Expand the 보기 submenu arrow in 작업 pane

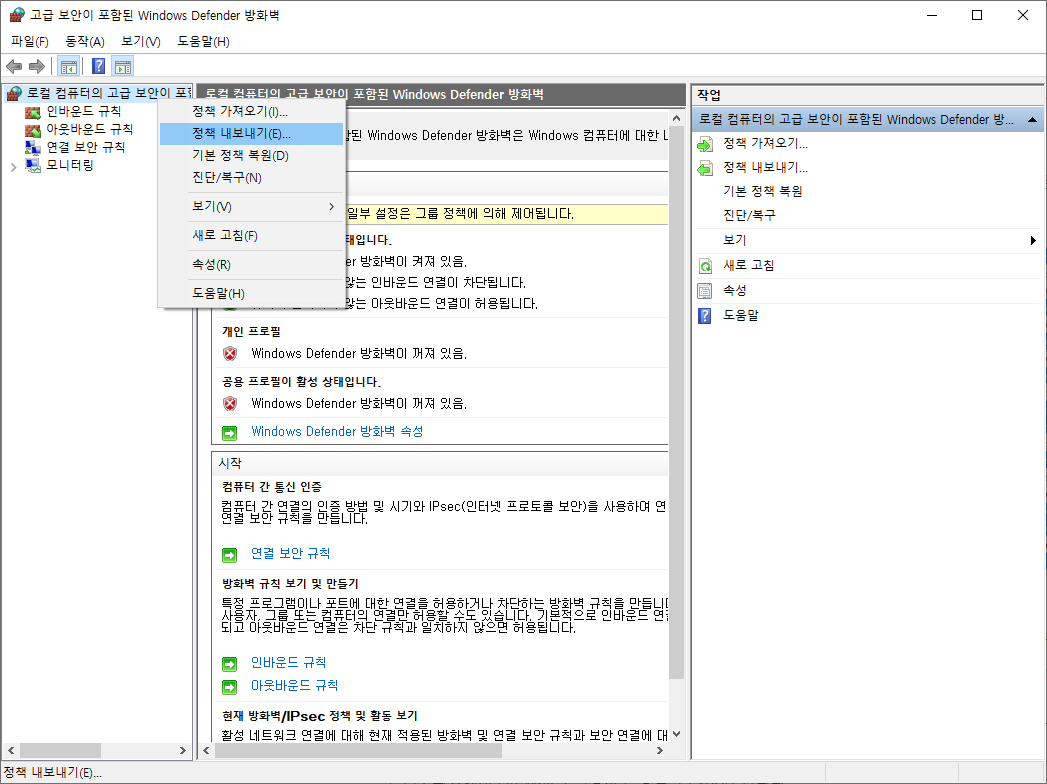[x=1033, y=240]
